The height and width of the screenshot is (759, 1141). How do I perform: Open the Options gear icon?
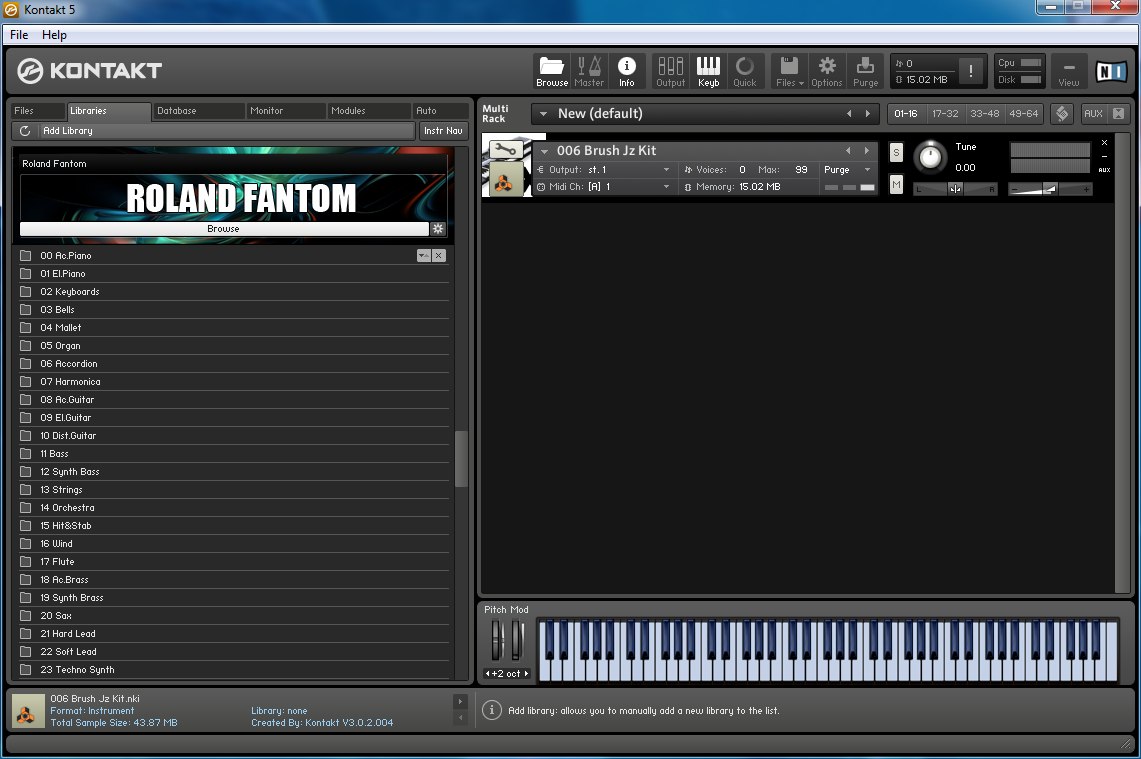tap(827, 71)
